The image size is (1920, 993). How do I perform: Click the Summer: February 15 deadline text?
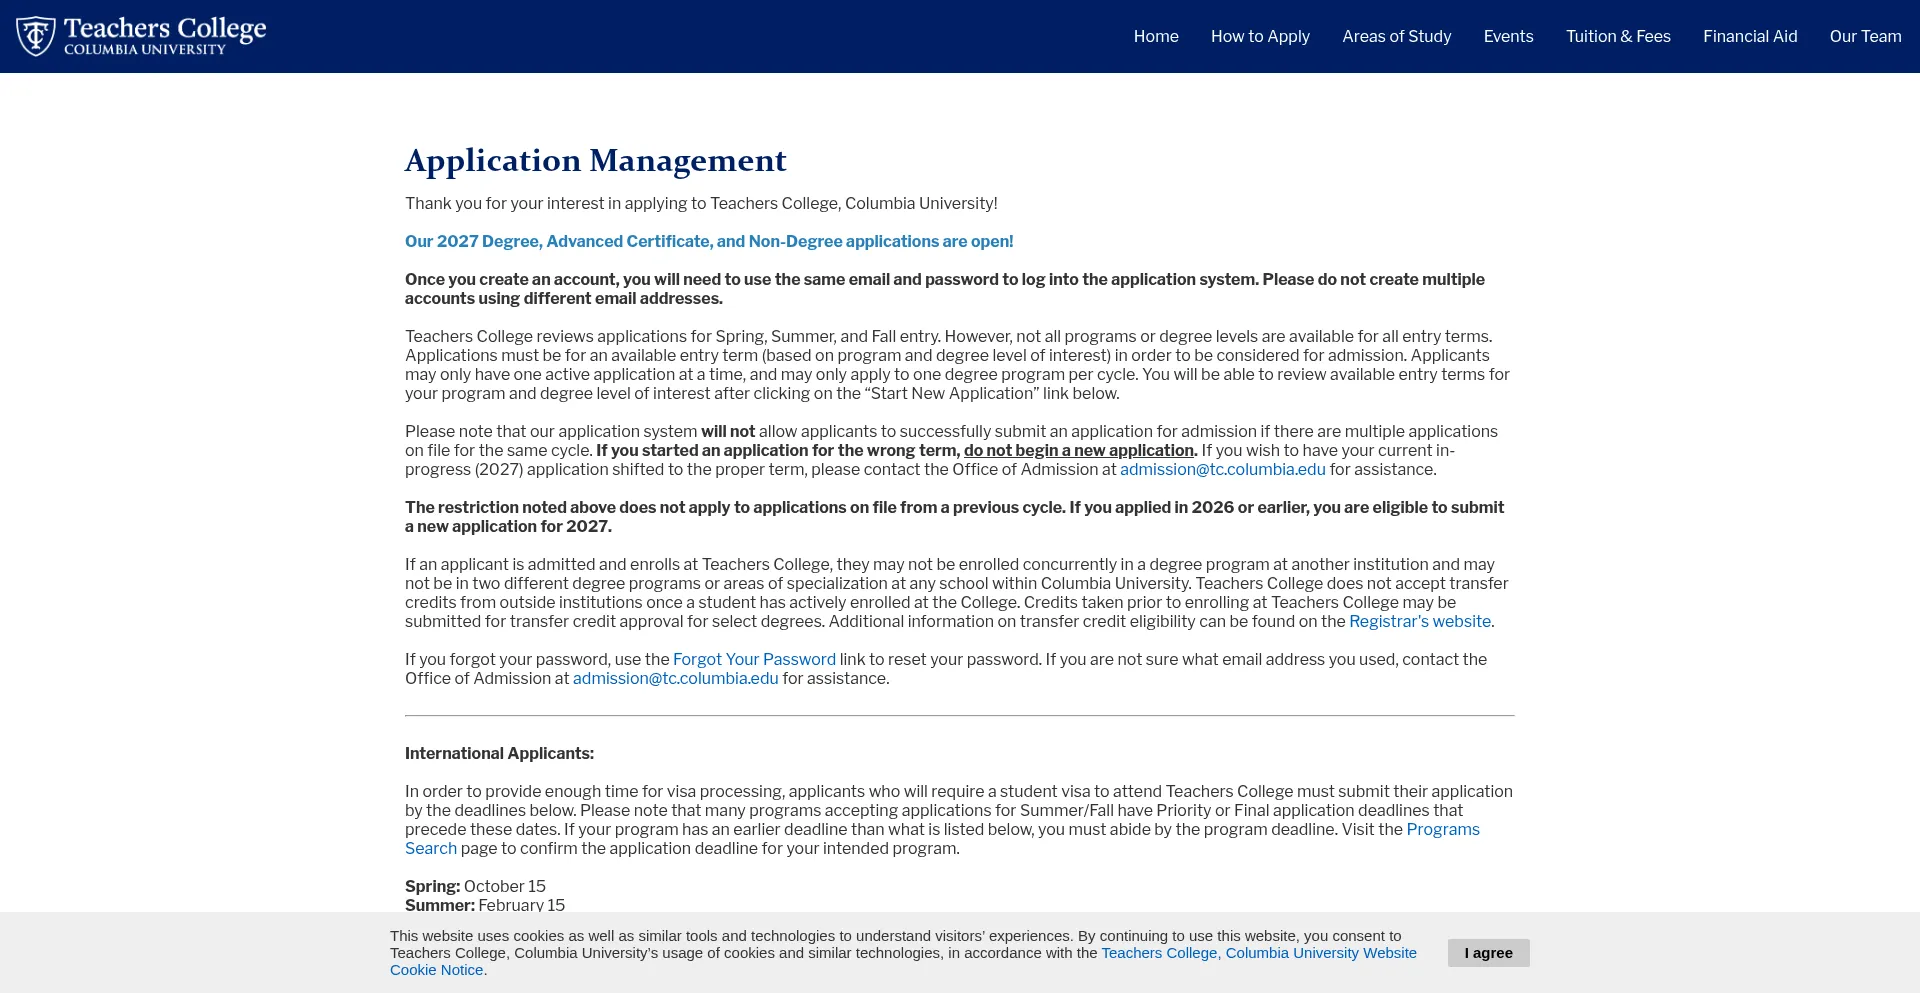click(485, 905)
